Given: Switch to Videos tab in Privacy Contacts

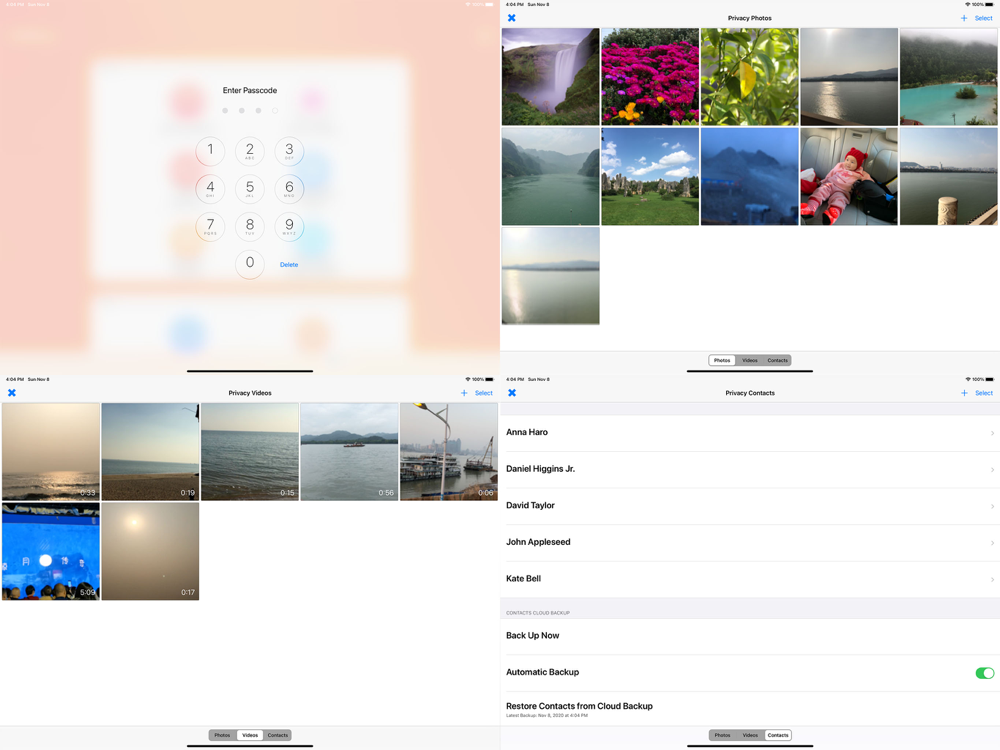Looking at the screenshot, I should click(750, 735).
